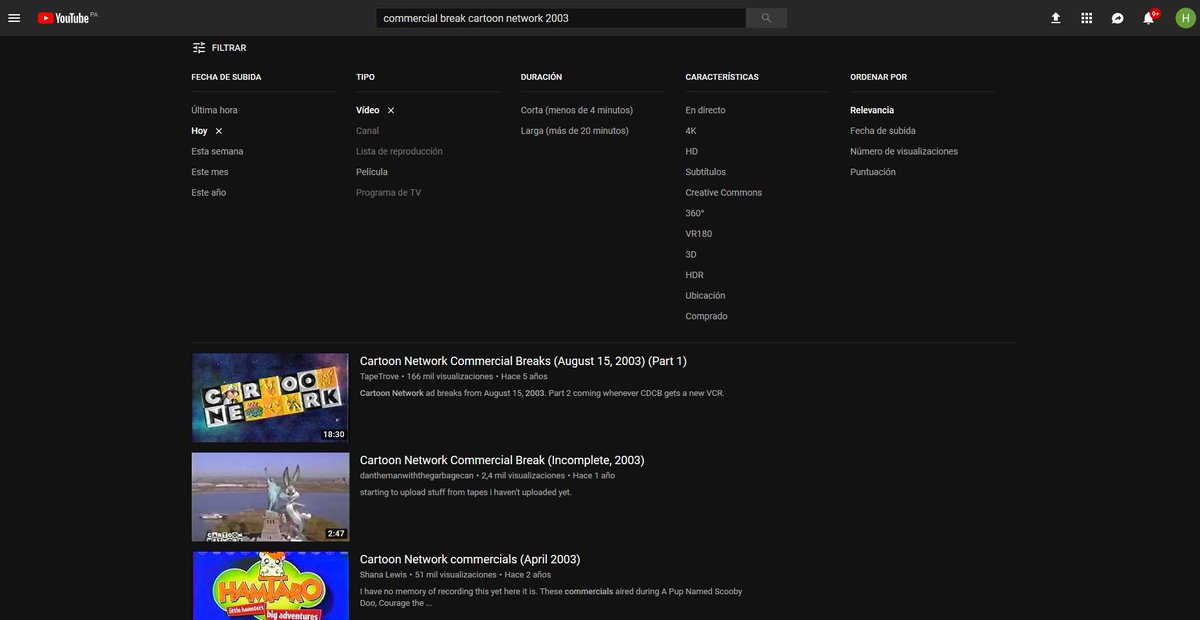The height and width of the screenshot is (620, 1200).
Task: Sort results by Fecha de subida
Action: (883, 131)
